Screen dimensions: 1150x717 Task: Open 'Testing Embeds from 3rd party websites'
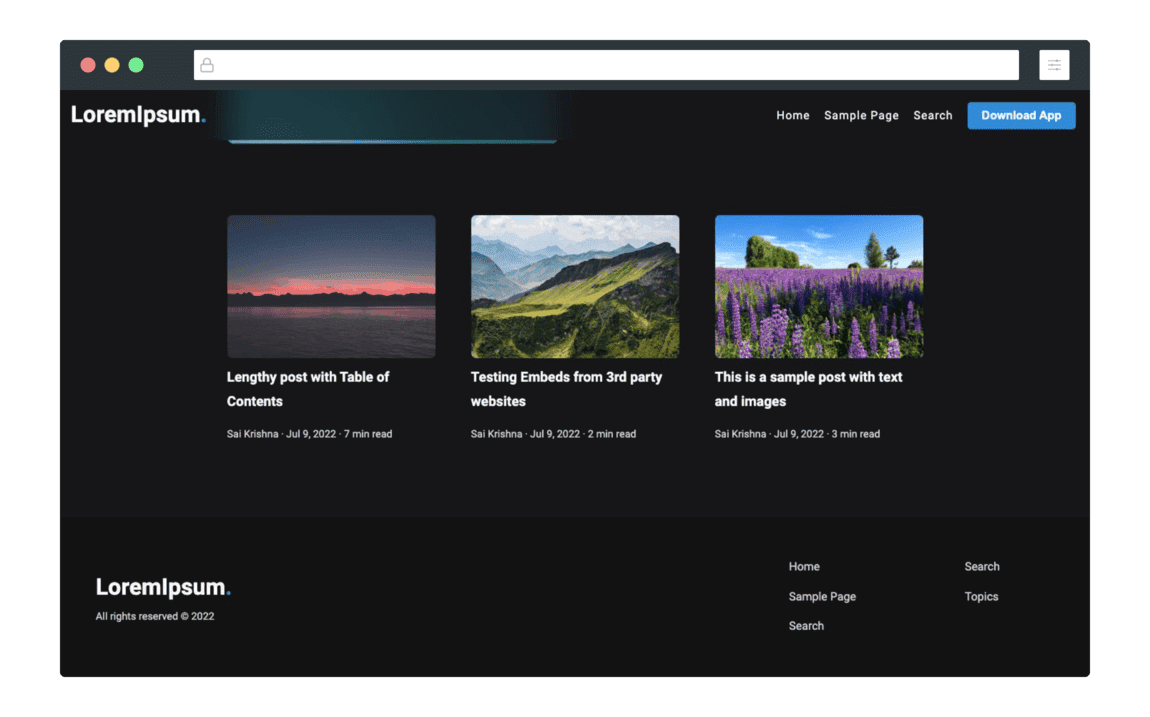click(x=566, y=389)
